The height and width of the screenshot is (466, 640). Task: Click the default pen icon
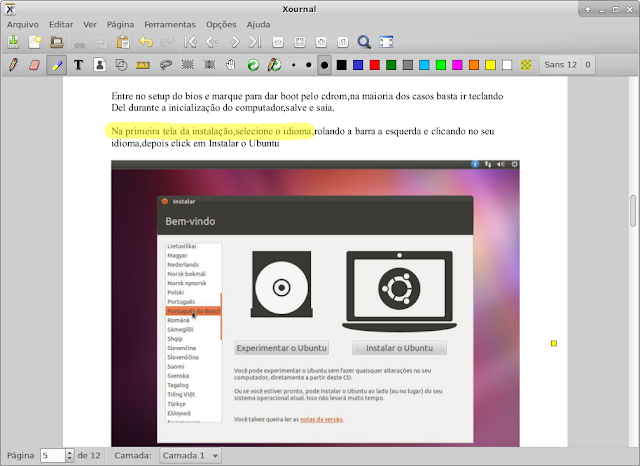pyautogui.click(x=275, y=65)
